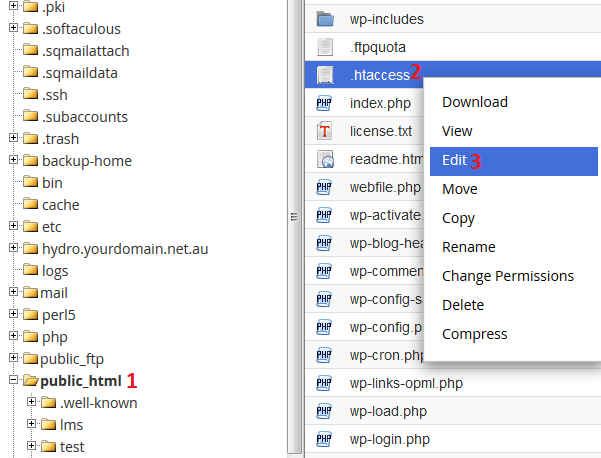Click the index.php PHP icon
Screen dimensions: 601x458
click(x=324, y=103)
